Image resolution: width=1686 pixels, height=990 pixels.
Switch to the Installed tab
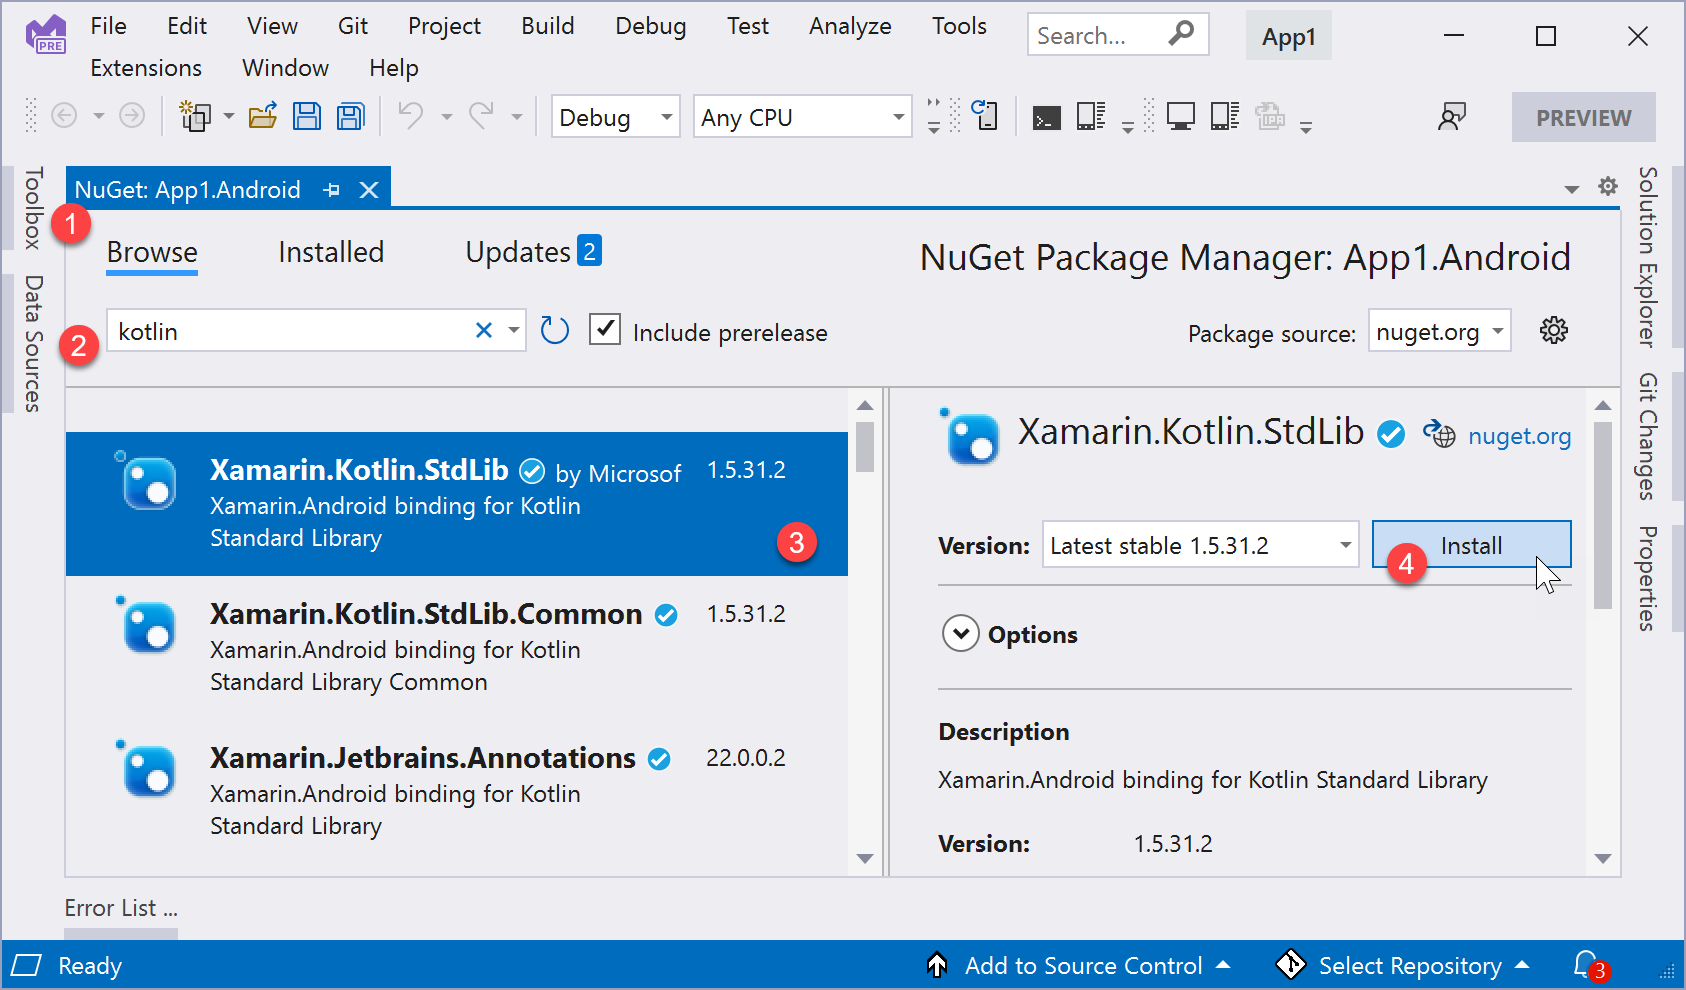[331, 252]
